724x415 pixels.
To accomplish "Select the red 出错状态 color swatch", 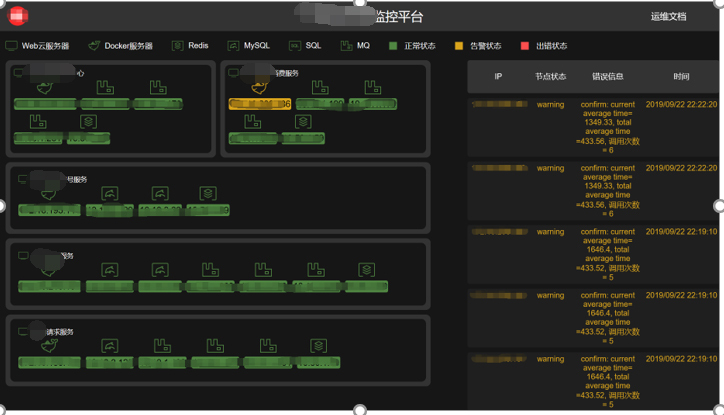I will coord(525,46).
